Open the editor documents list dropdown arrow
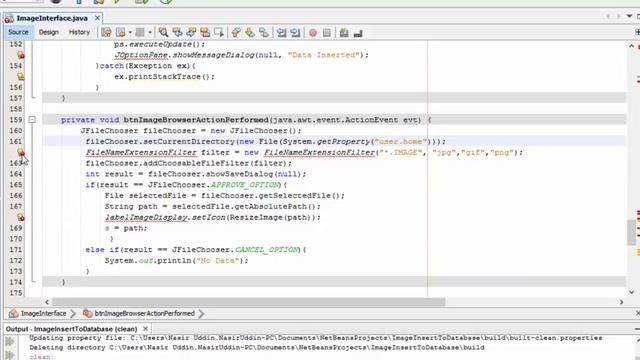Screen dimensions: 640x360 pos(629,16)
